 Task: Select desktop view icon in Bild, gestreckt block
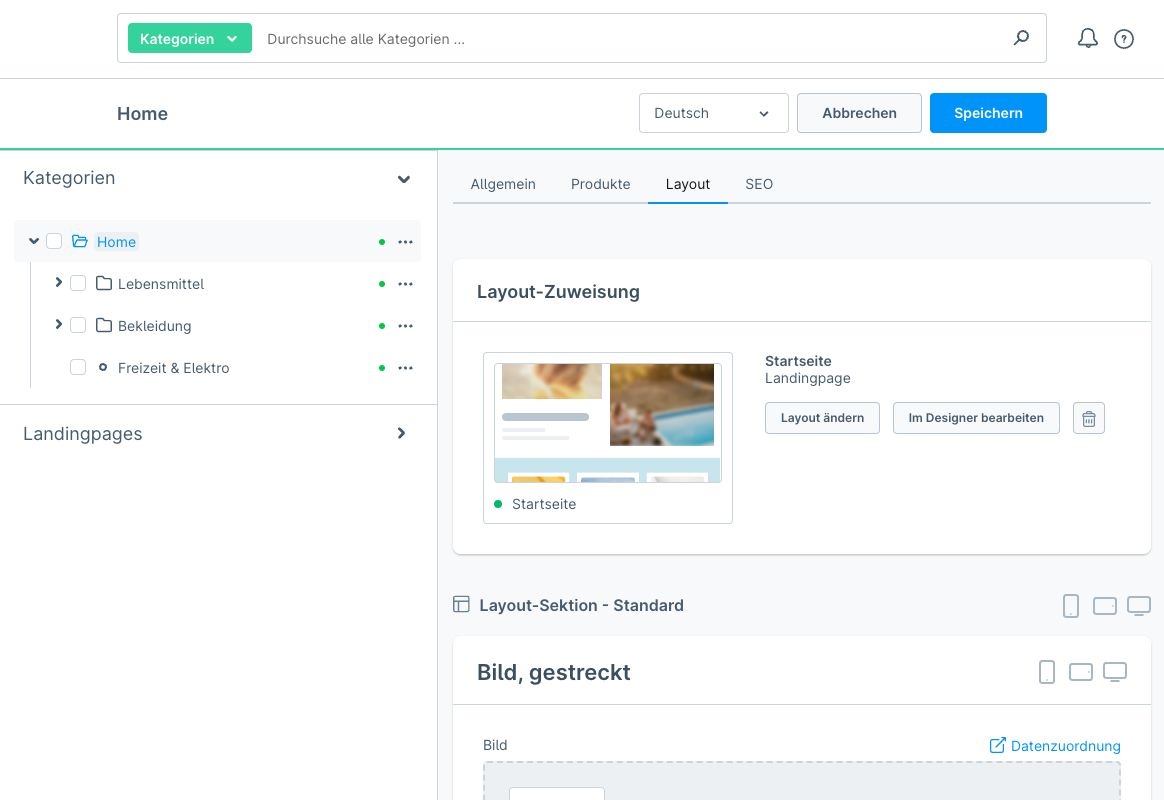(1115, 672)
